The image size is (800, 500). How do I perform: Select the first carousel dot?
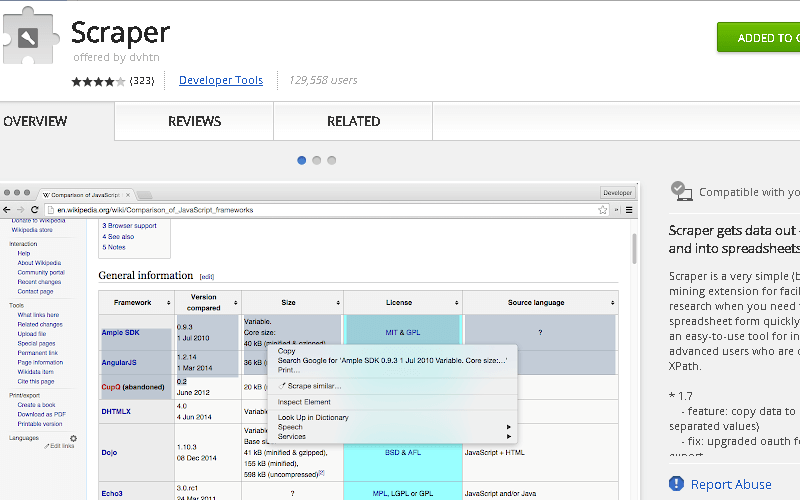pyautogui.click(x=302, y=160)
